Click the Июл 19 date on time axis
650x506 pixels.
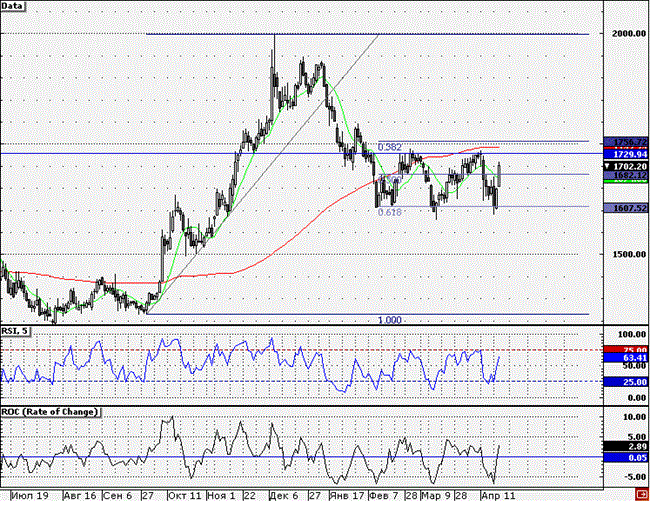(29, 495)
